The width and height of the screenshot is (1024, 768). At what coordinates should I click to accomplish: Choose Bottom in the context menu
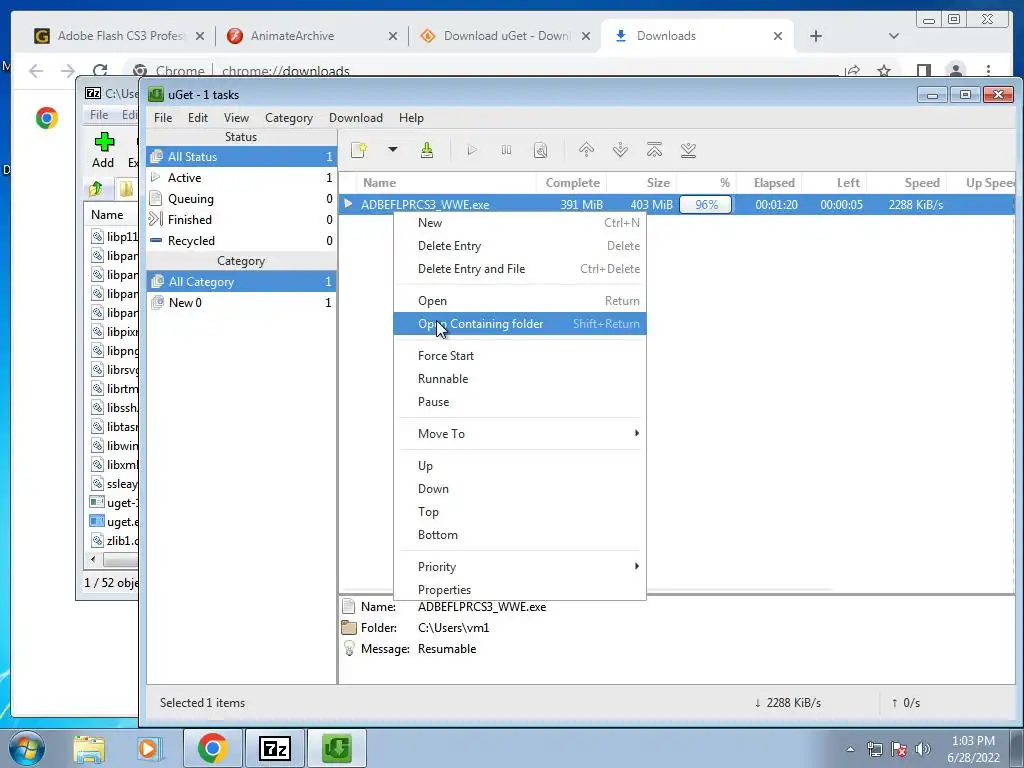[520, 534]
